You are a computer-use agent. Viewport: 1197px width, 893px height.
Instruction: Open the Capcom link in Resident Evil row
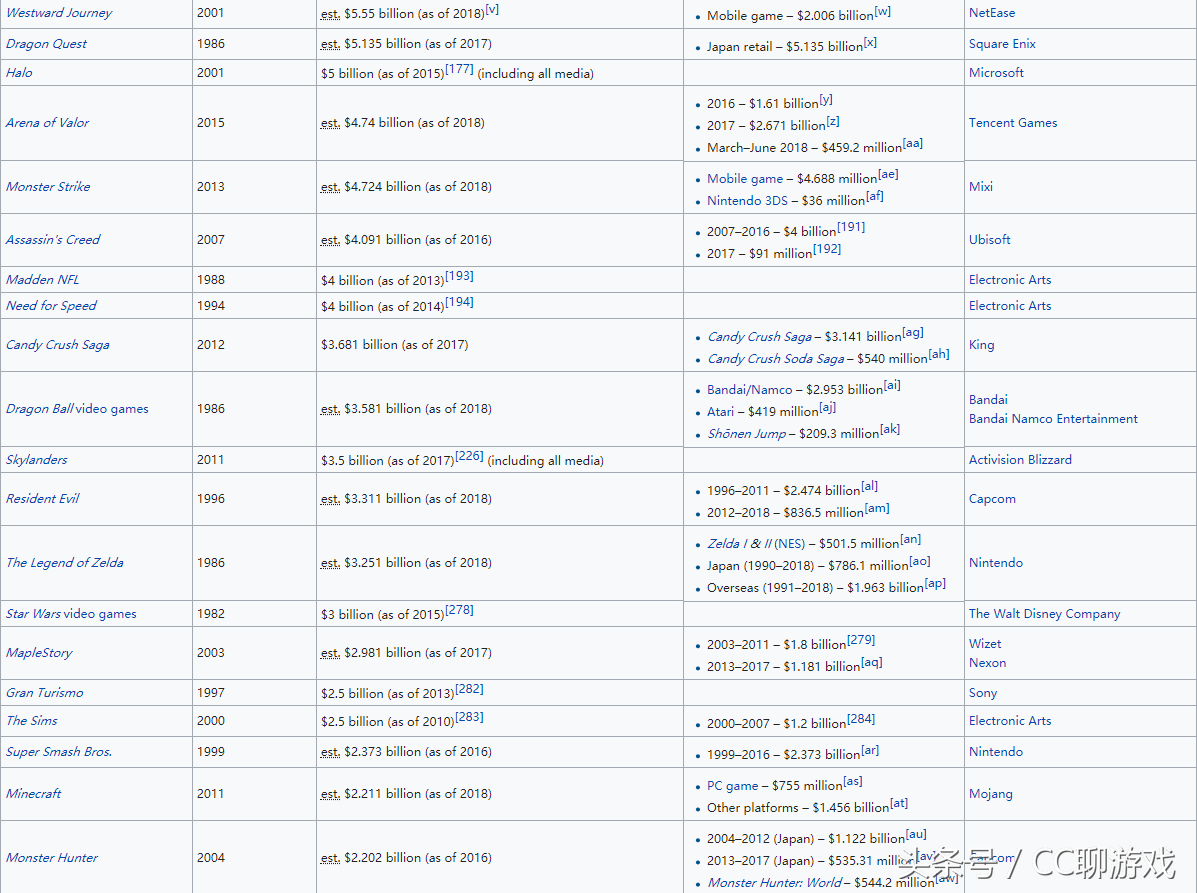[x=992, y=499]
